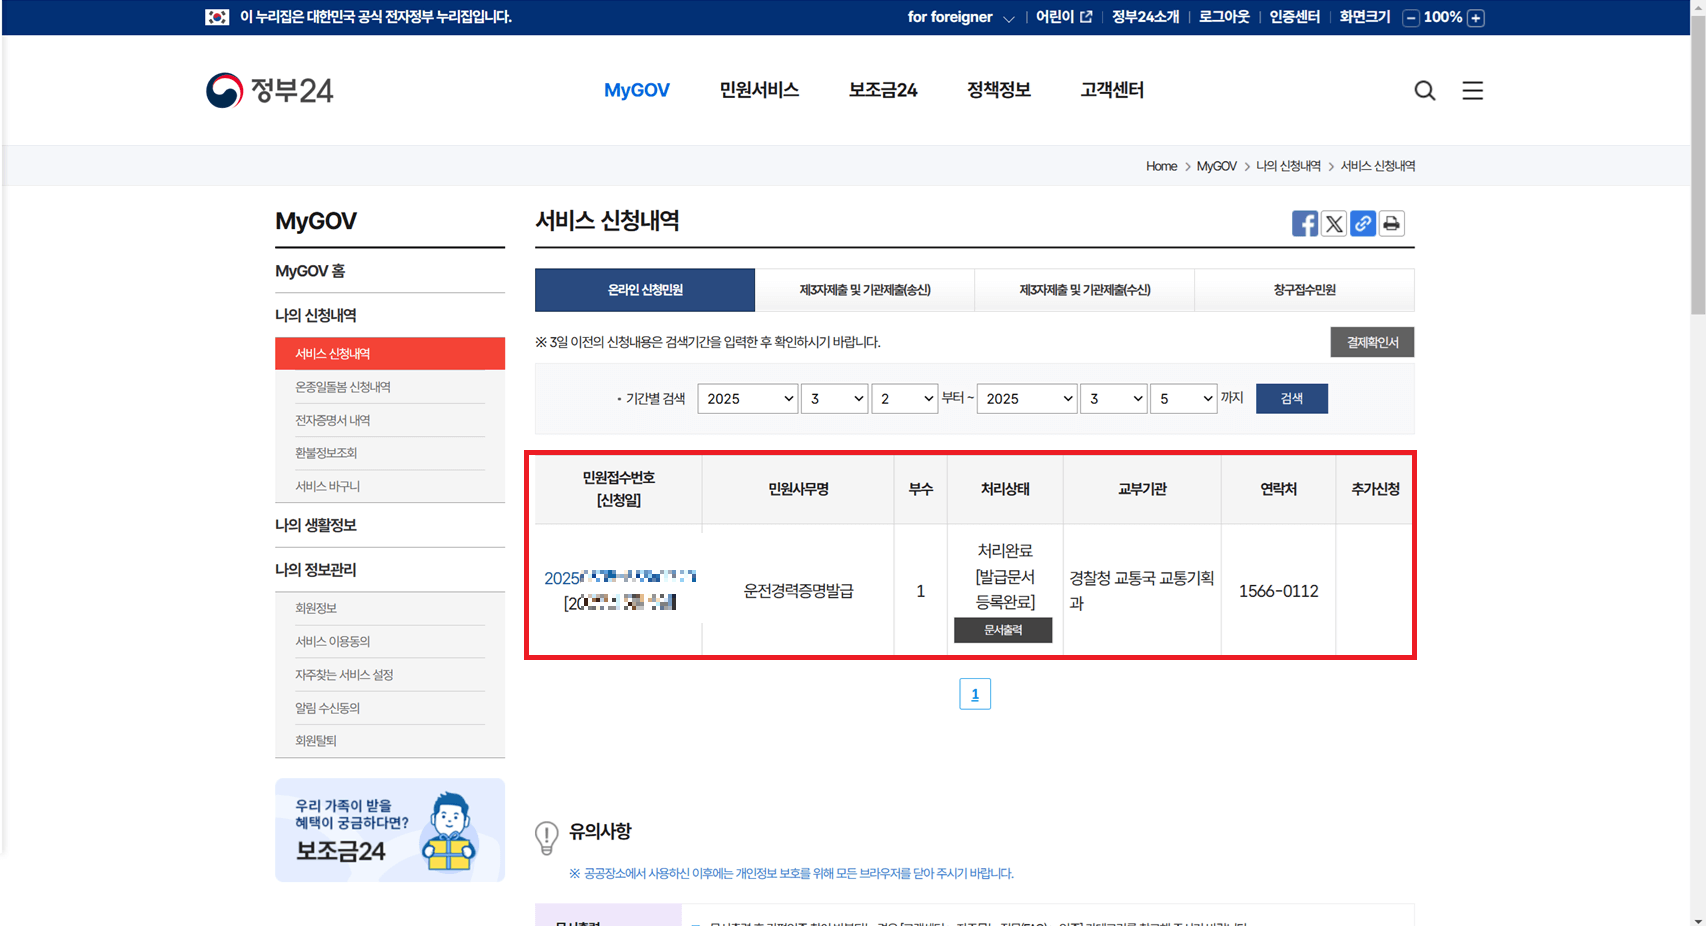Open the starting year 2025 dropdown

click(747, 398)
